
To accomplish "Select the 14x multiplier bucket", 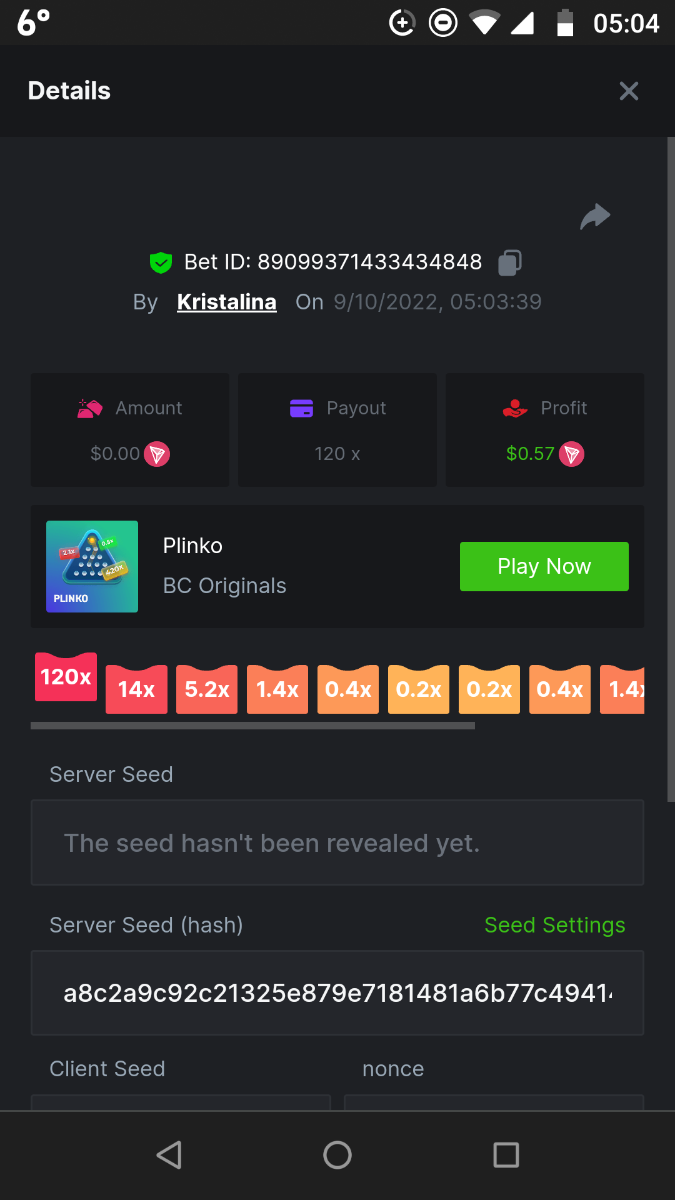I will coord(136,689).
